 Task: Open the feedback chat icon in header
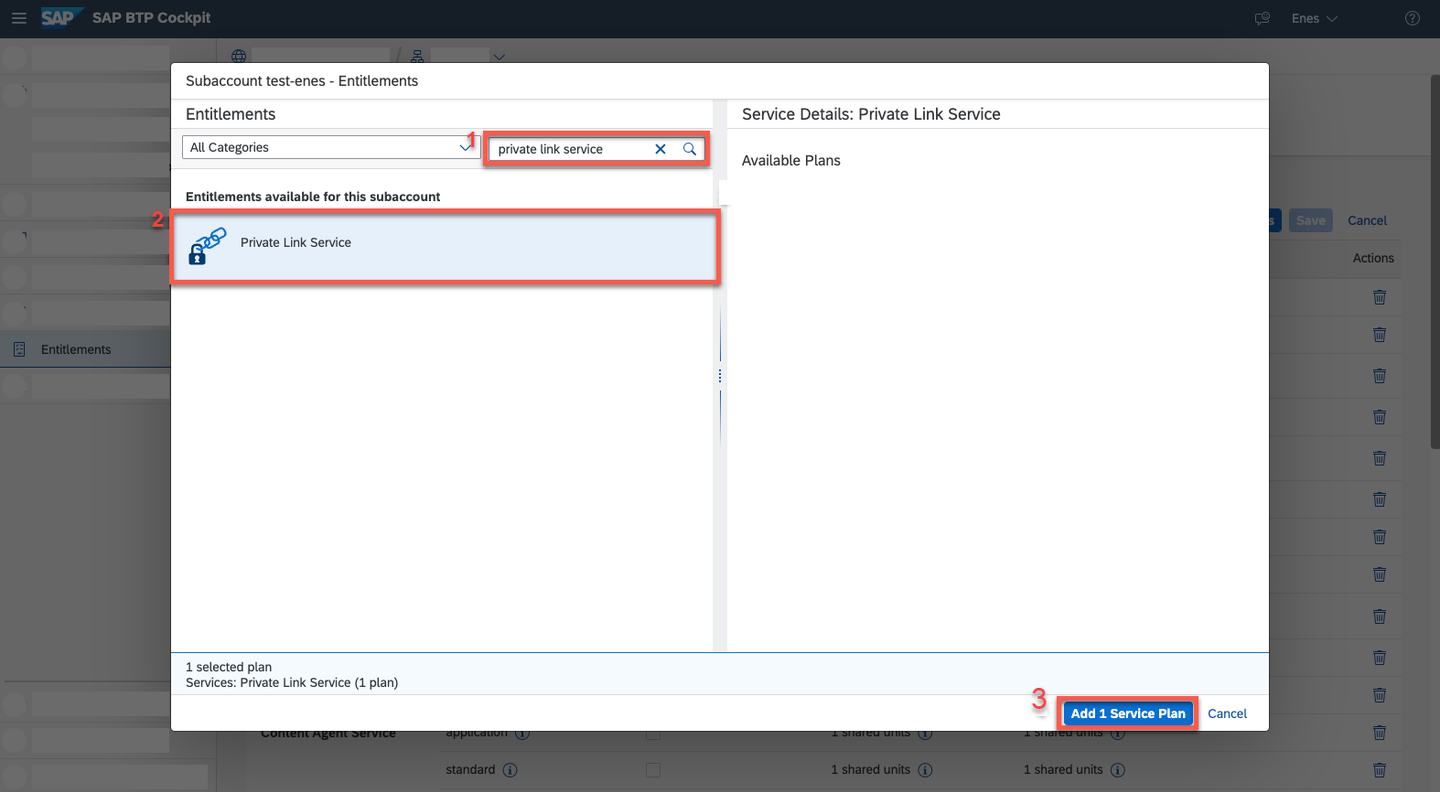pos(1262,18)
